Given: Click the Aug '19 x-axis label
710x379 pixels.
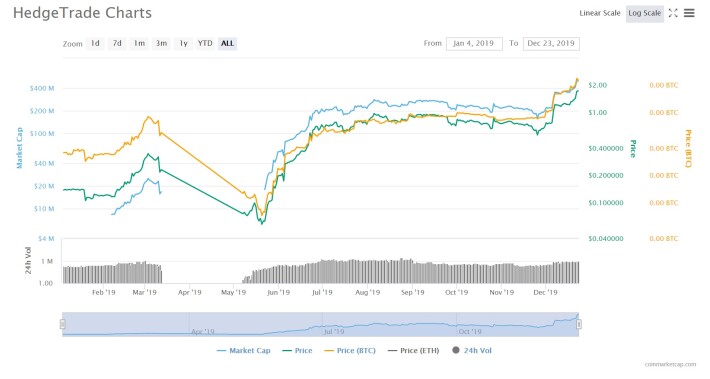Looking at the screenshot, I should tap(368, 293).
